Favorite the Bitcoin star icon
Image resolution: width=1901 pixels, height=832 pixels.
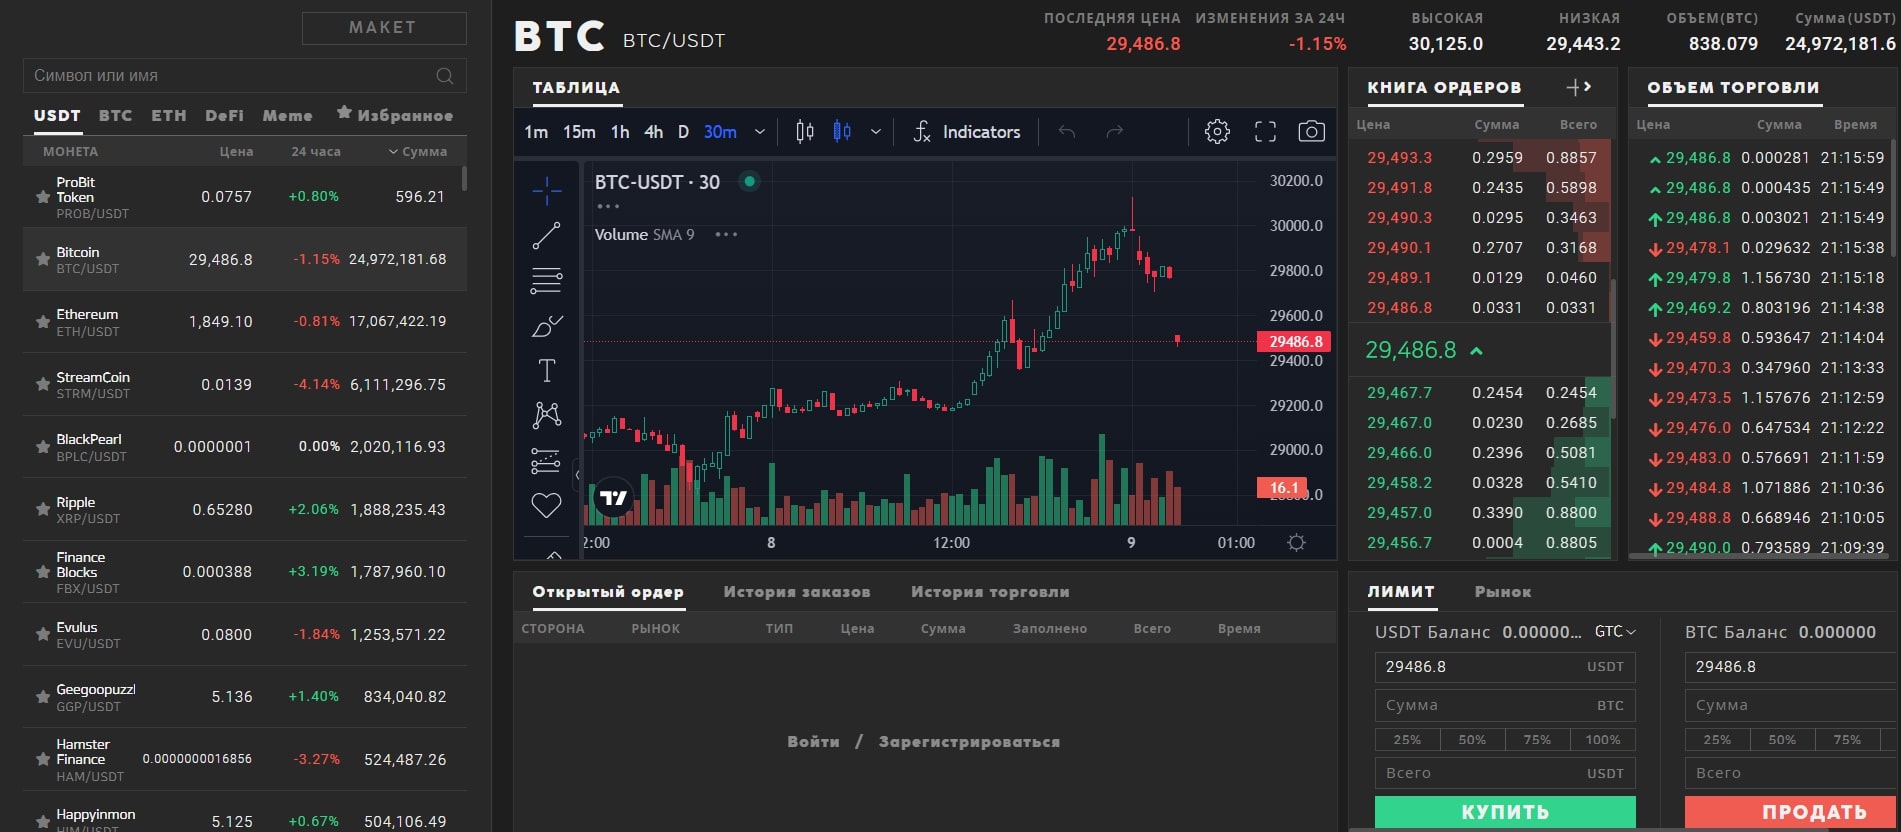click(42, 260)
